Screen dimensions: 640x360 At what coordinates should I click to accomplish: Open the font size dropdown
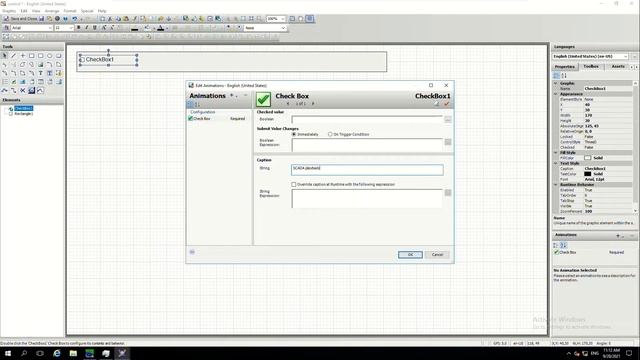71,28
